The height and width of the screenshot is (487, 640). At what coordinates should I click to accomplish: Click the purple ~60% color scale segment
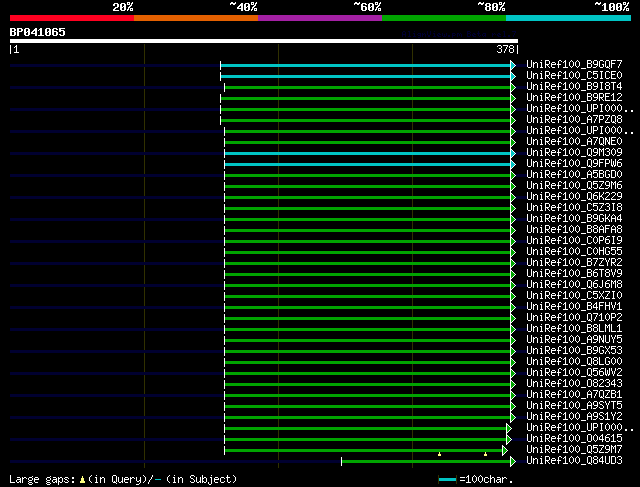(x=319, y=17)
